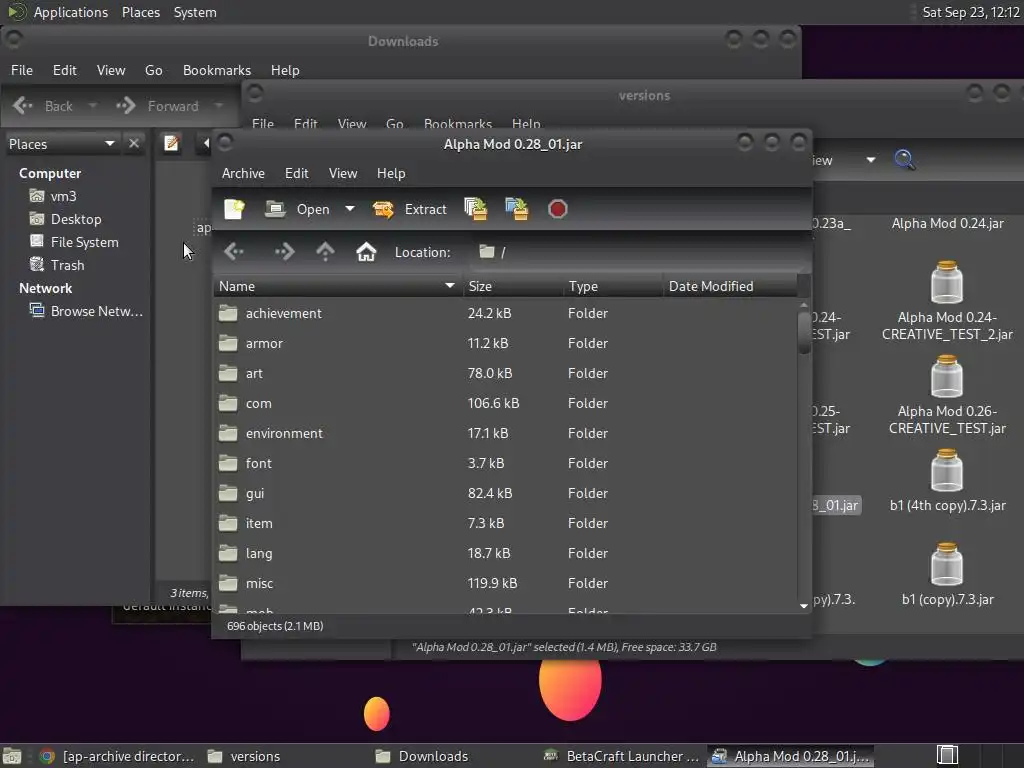
Task: Expand the view mode dropdown in versions window
Action: click(871, 159)
